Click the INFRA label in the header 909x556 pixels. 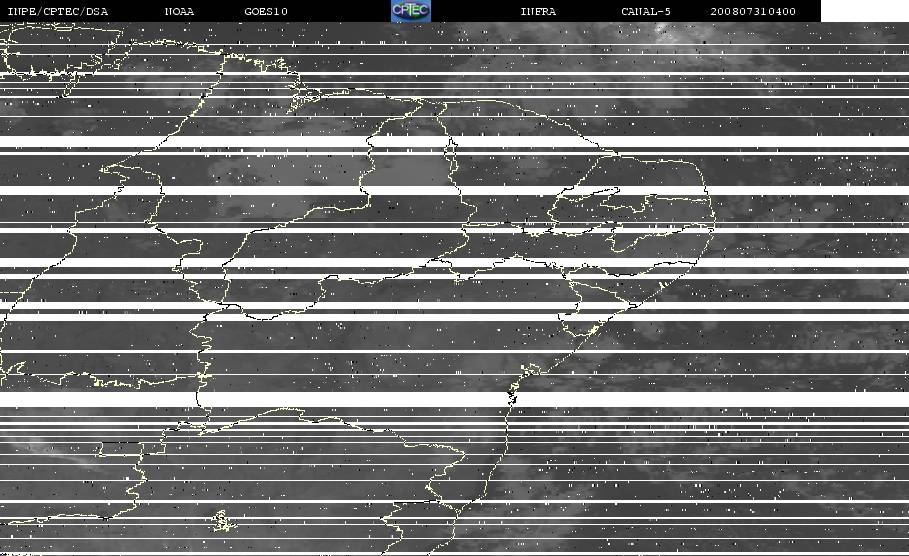538,11
